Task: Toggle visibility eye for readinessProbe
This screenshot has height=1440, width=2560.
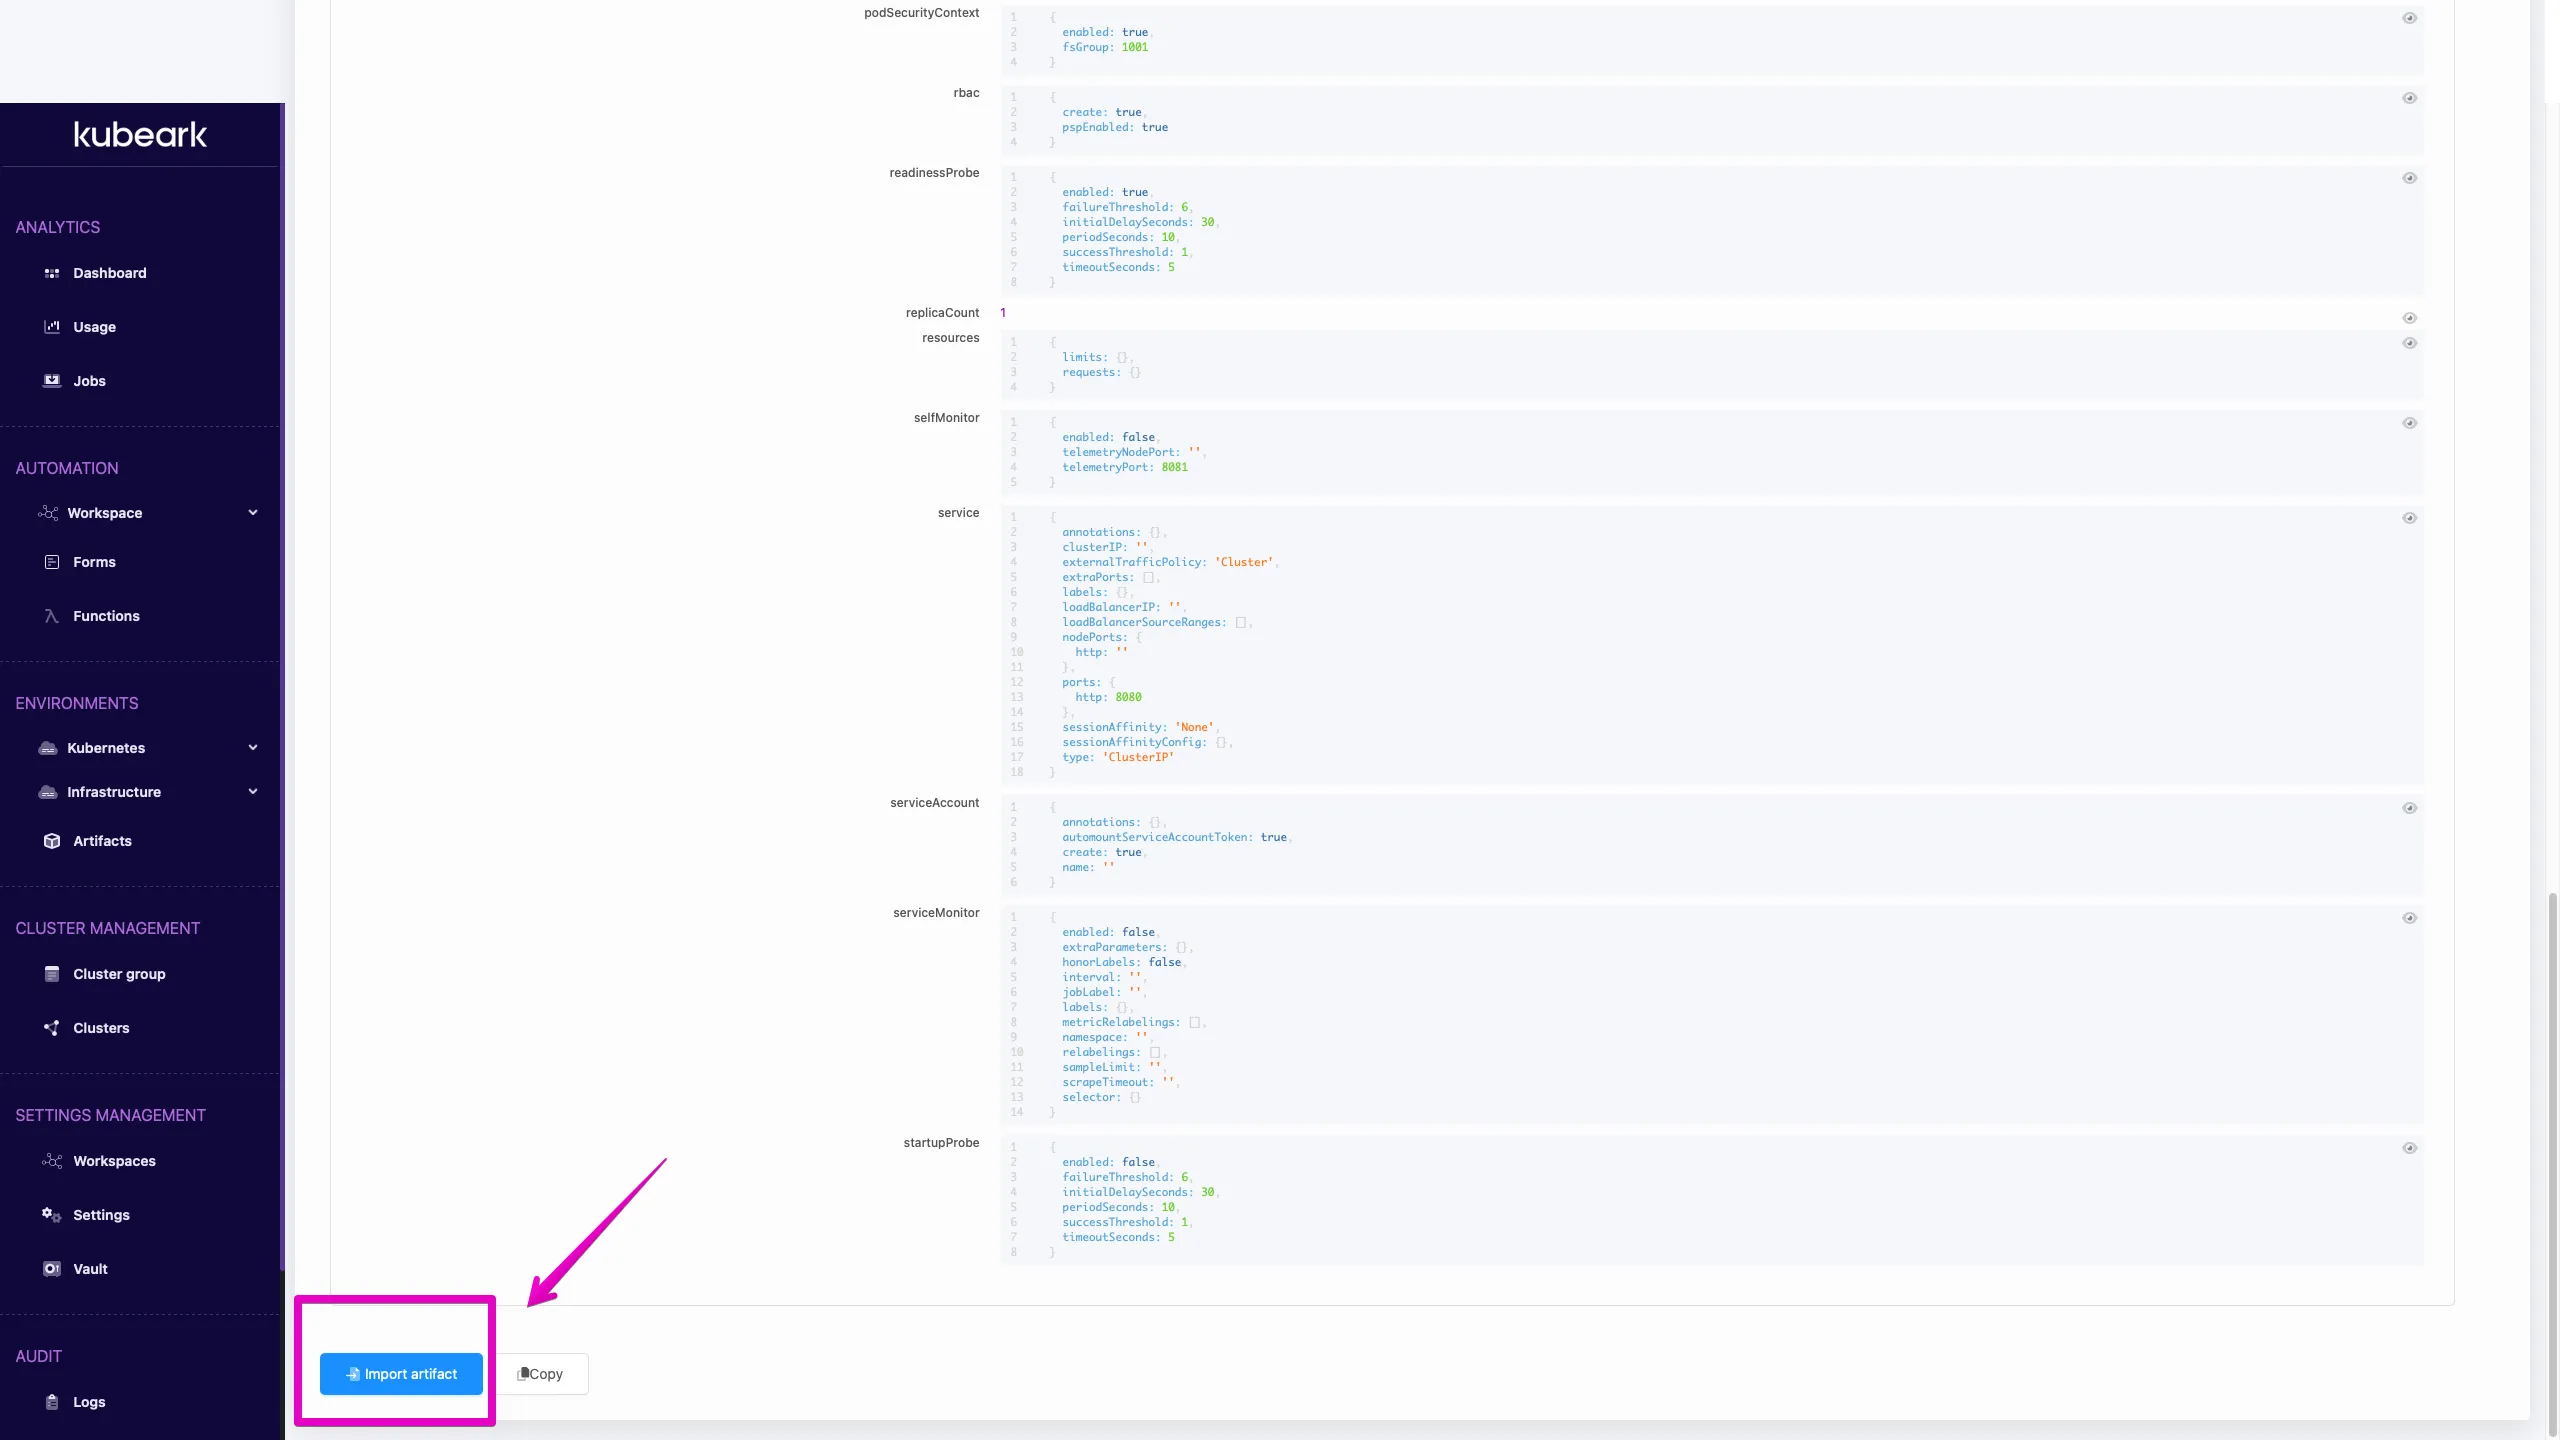Action: 2409,178
